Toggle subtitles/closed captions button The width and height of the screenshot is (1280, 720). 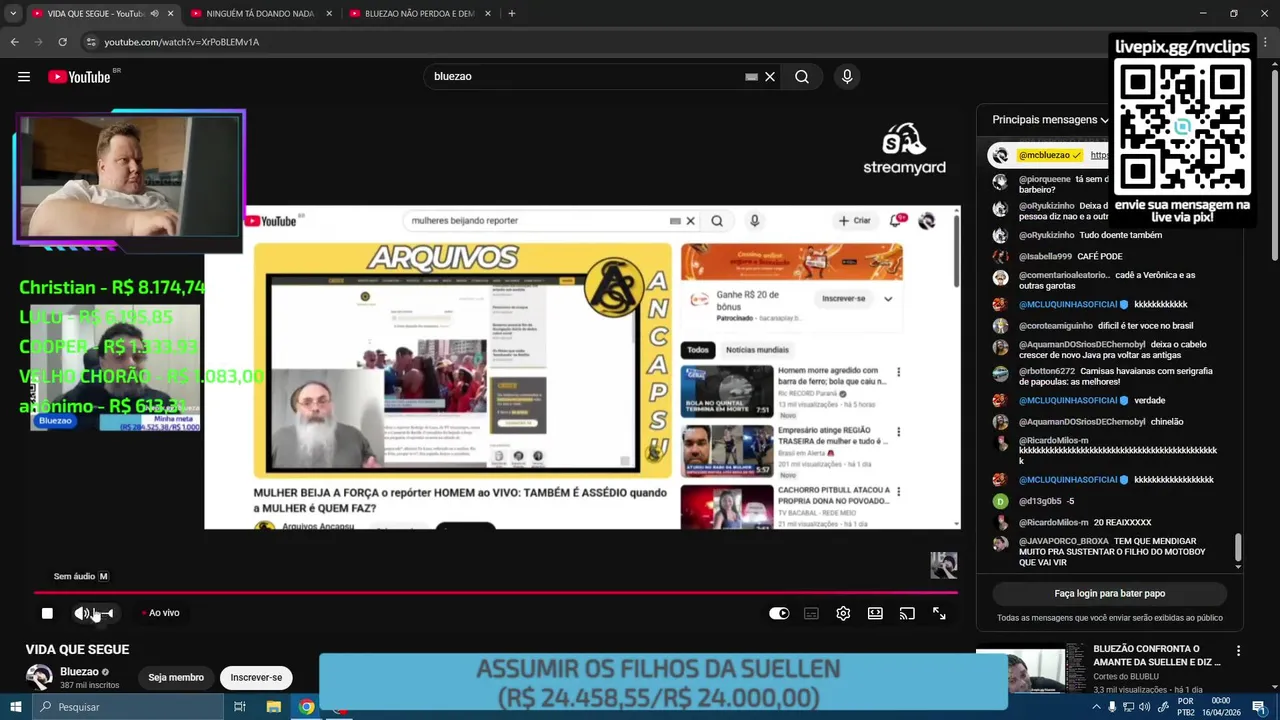[811, 613]
